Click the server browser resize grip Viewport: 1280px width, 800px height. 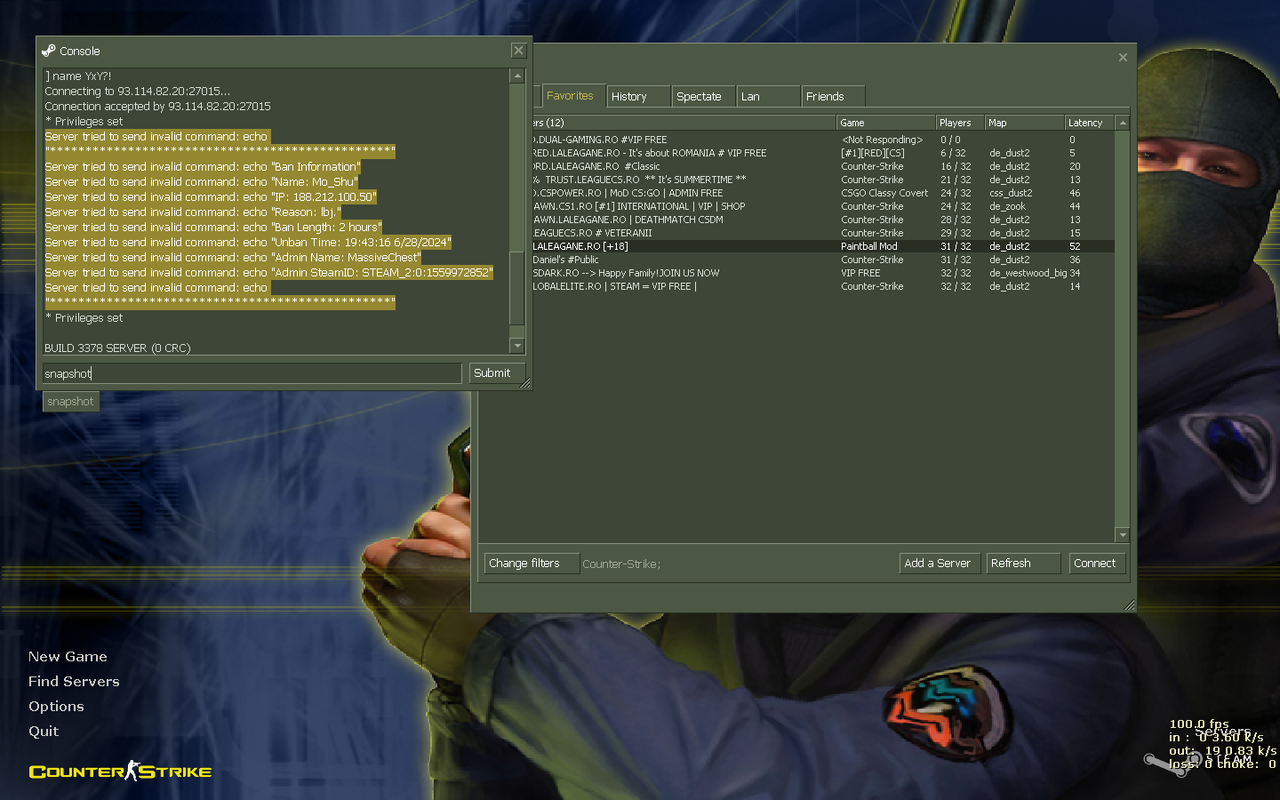[x=1130, y=605]
